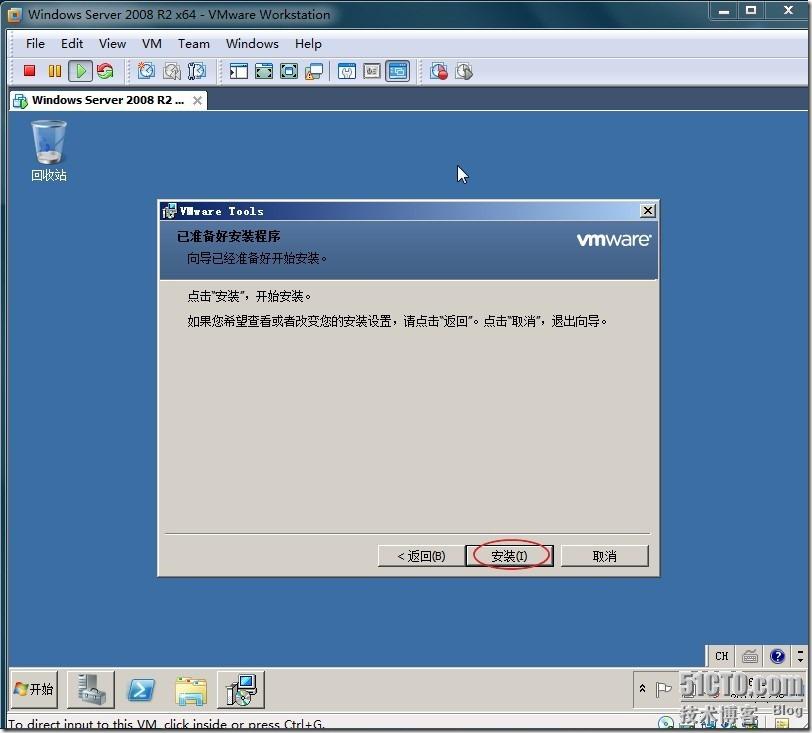Image resolution: width=812 pixels, height=733 pixels.
Task: Click the 开始 Start button
Action: (34, 689)
